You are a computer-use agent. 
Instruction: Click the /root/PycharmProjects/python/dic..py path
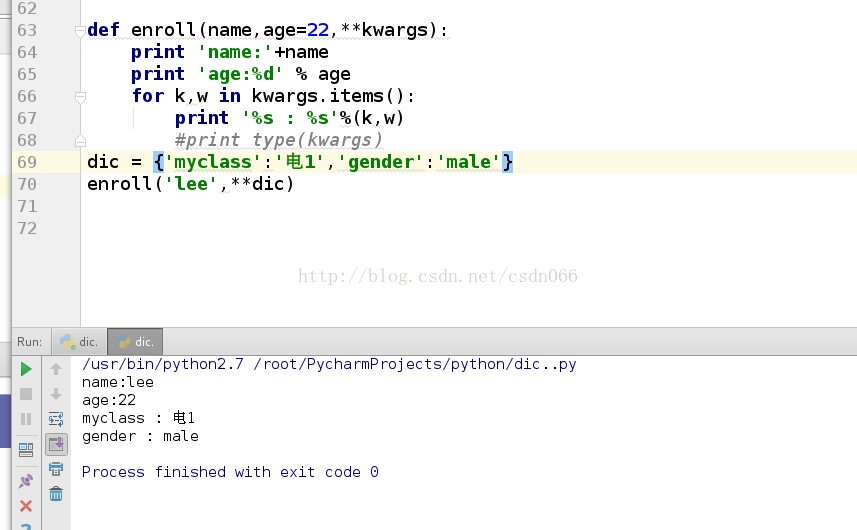(x=415, y=364)
